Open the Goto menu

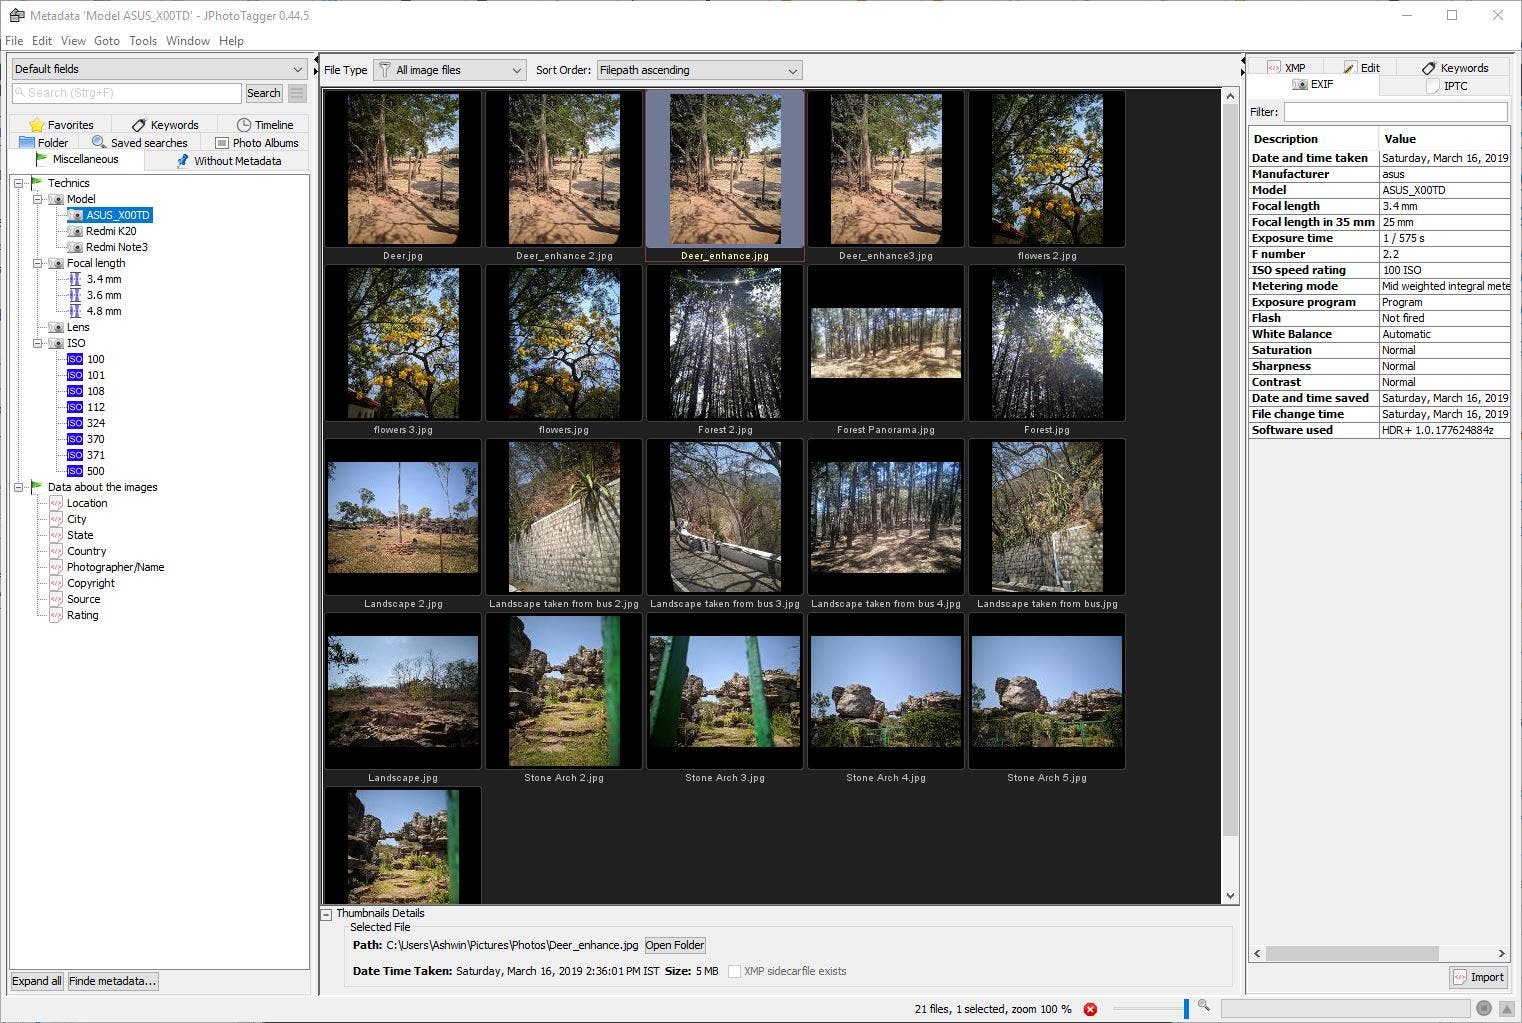coord(107,41)
